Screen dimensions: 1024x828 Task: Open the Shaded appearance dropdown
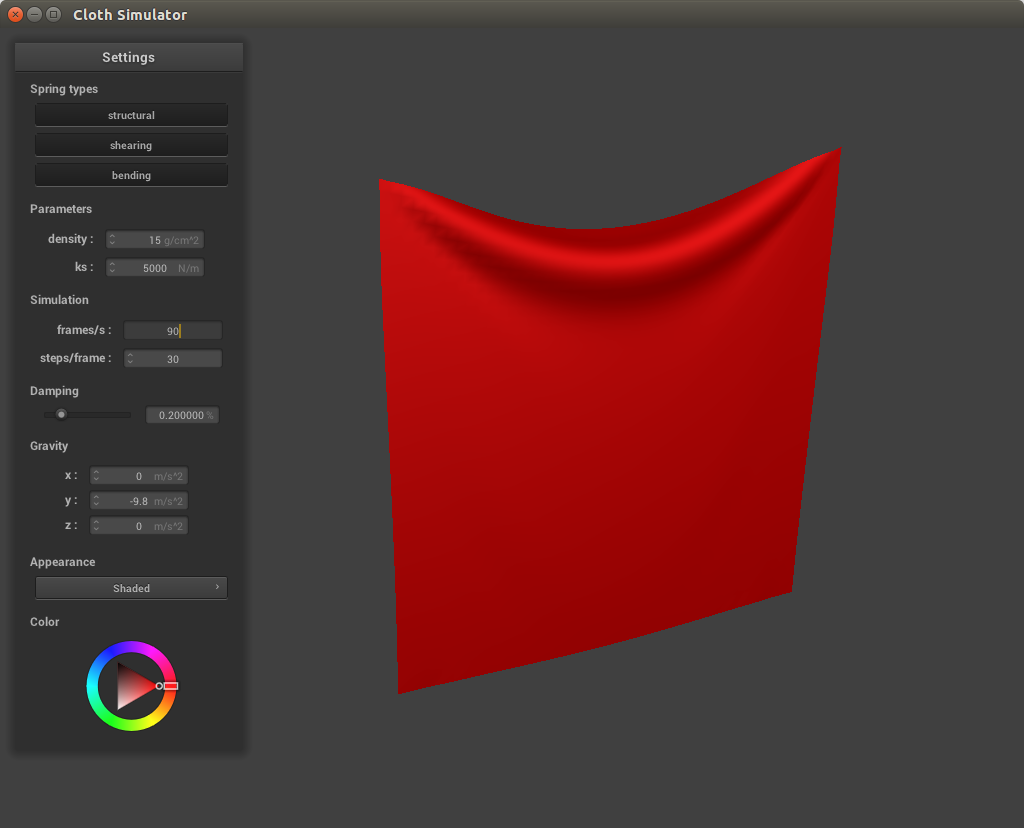click(x=131, y=588)
